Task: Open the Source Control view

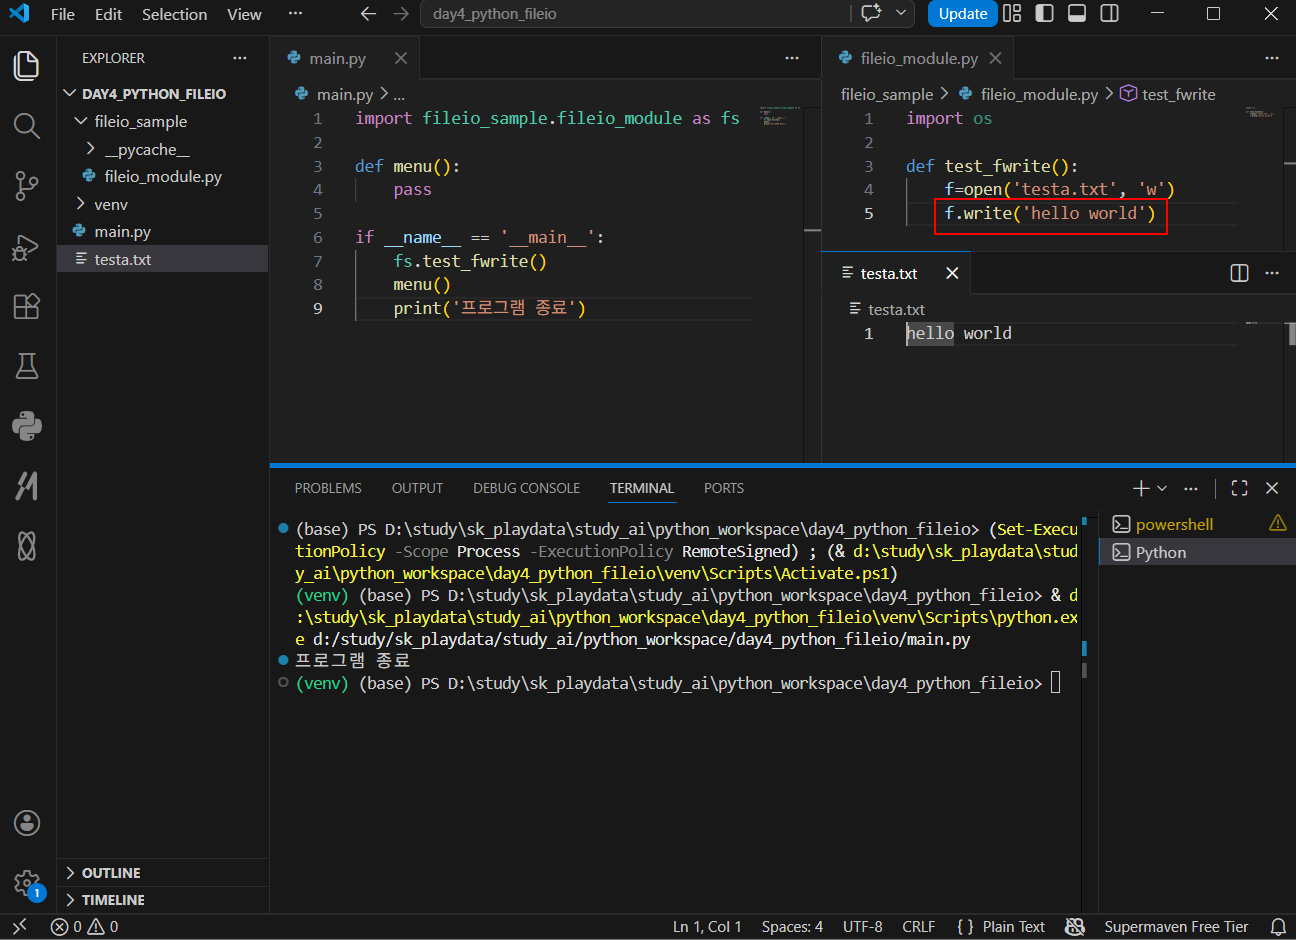Action: [x=27, y=186]
